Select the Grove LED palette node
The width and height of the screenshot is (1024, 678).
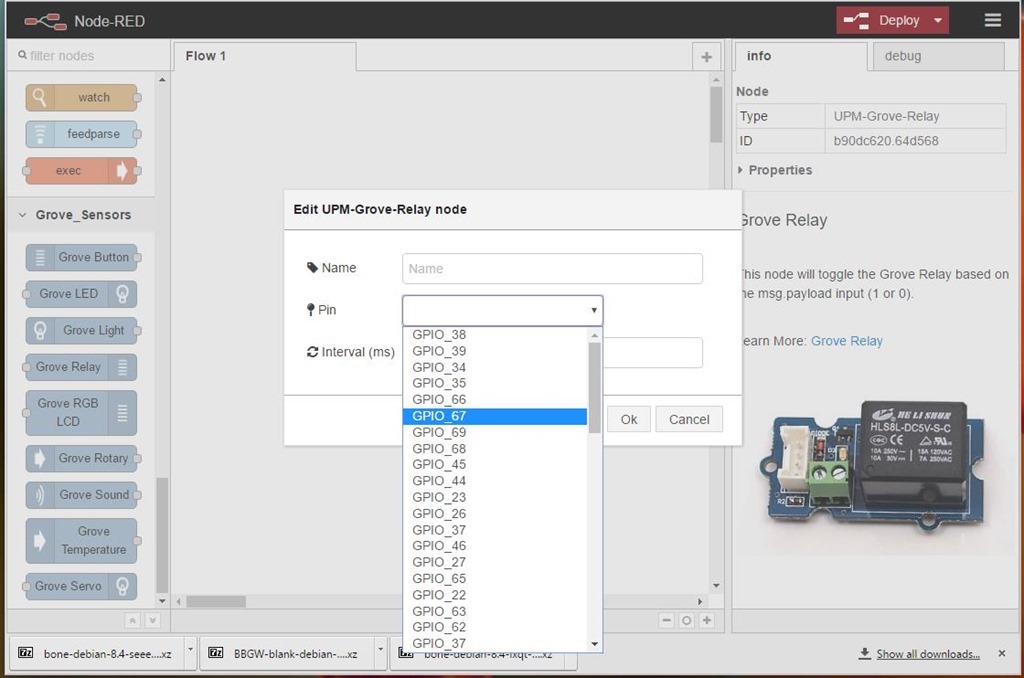point(81,294)
